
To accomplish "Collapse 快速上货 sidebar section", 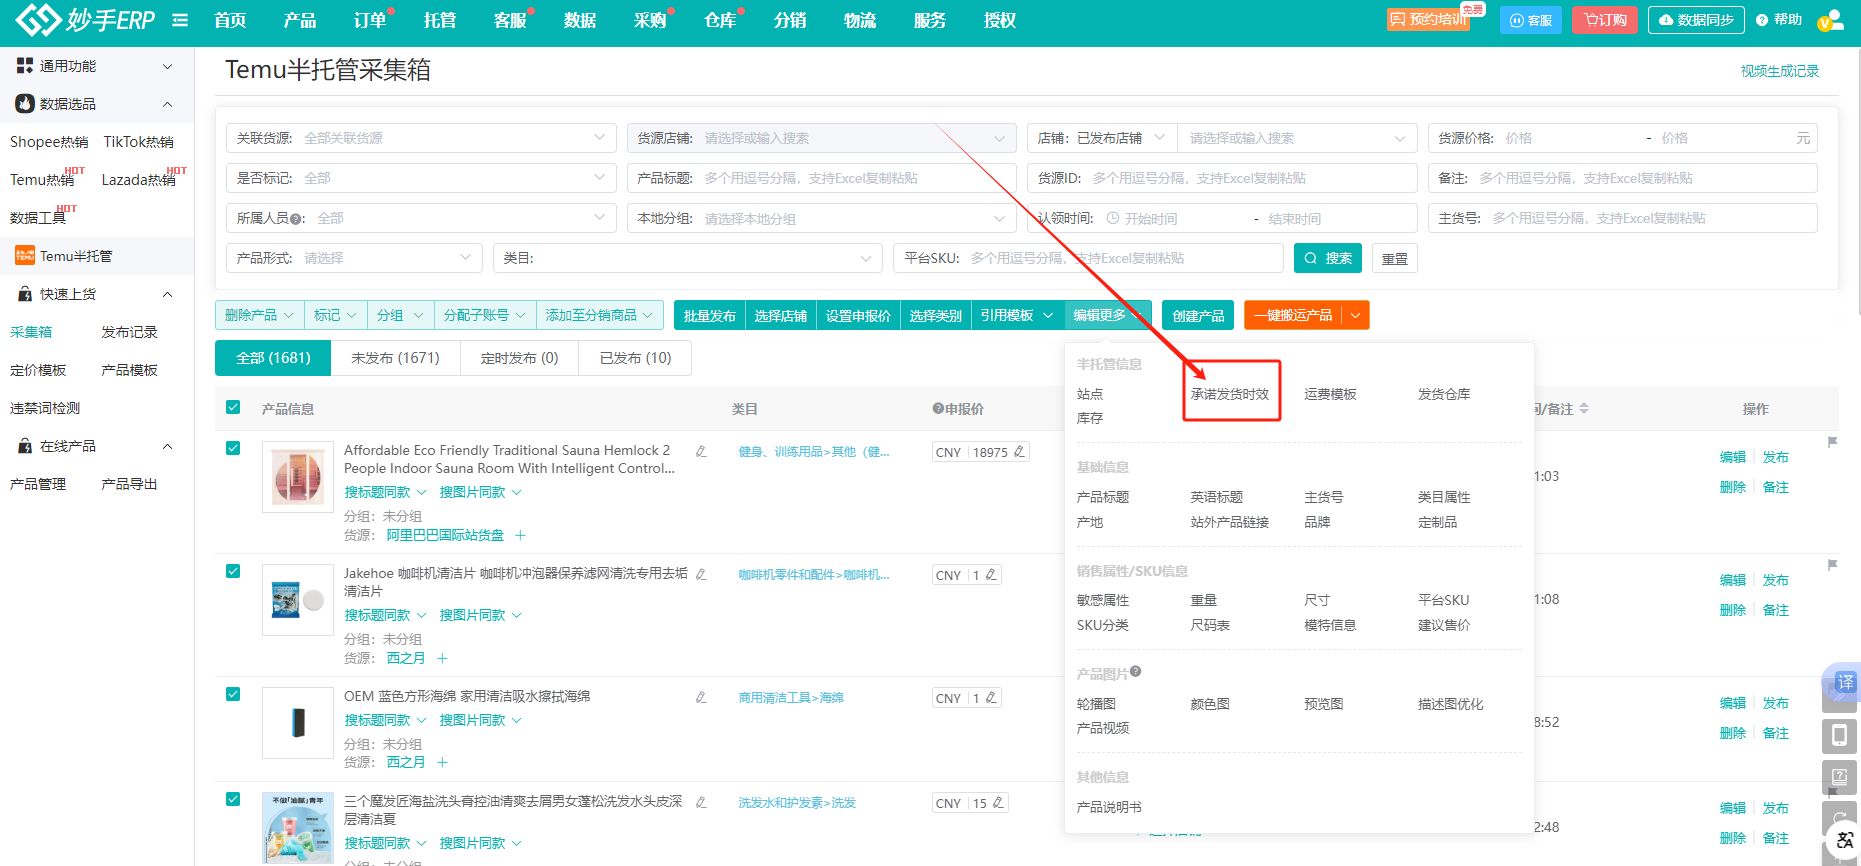I will coord(168,294).
